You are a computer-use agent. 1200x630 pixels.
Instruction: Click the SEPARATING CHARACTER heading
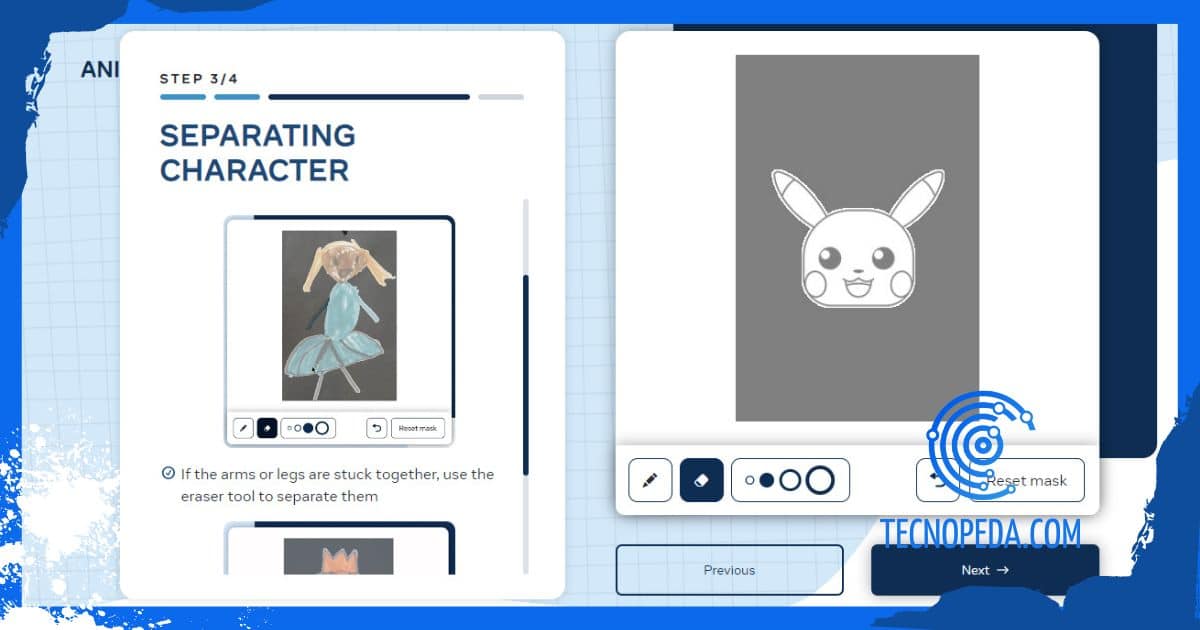point(257,152)
